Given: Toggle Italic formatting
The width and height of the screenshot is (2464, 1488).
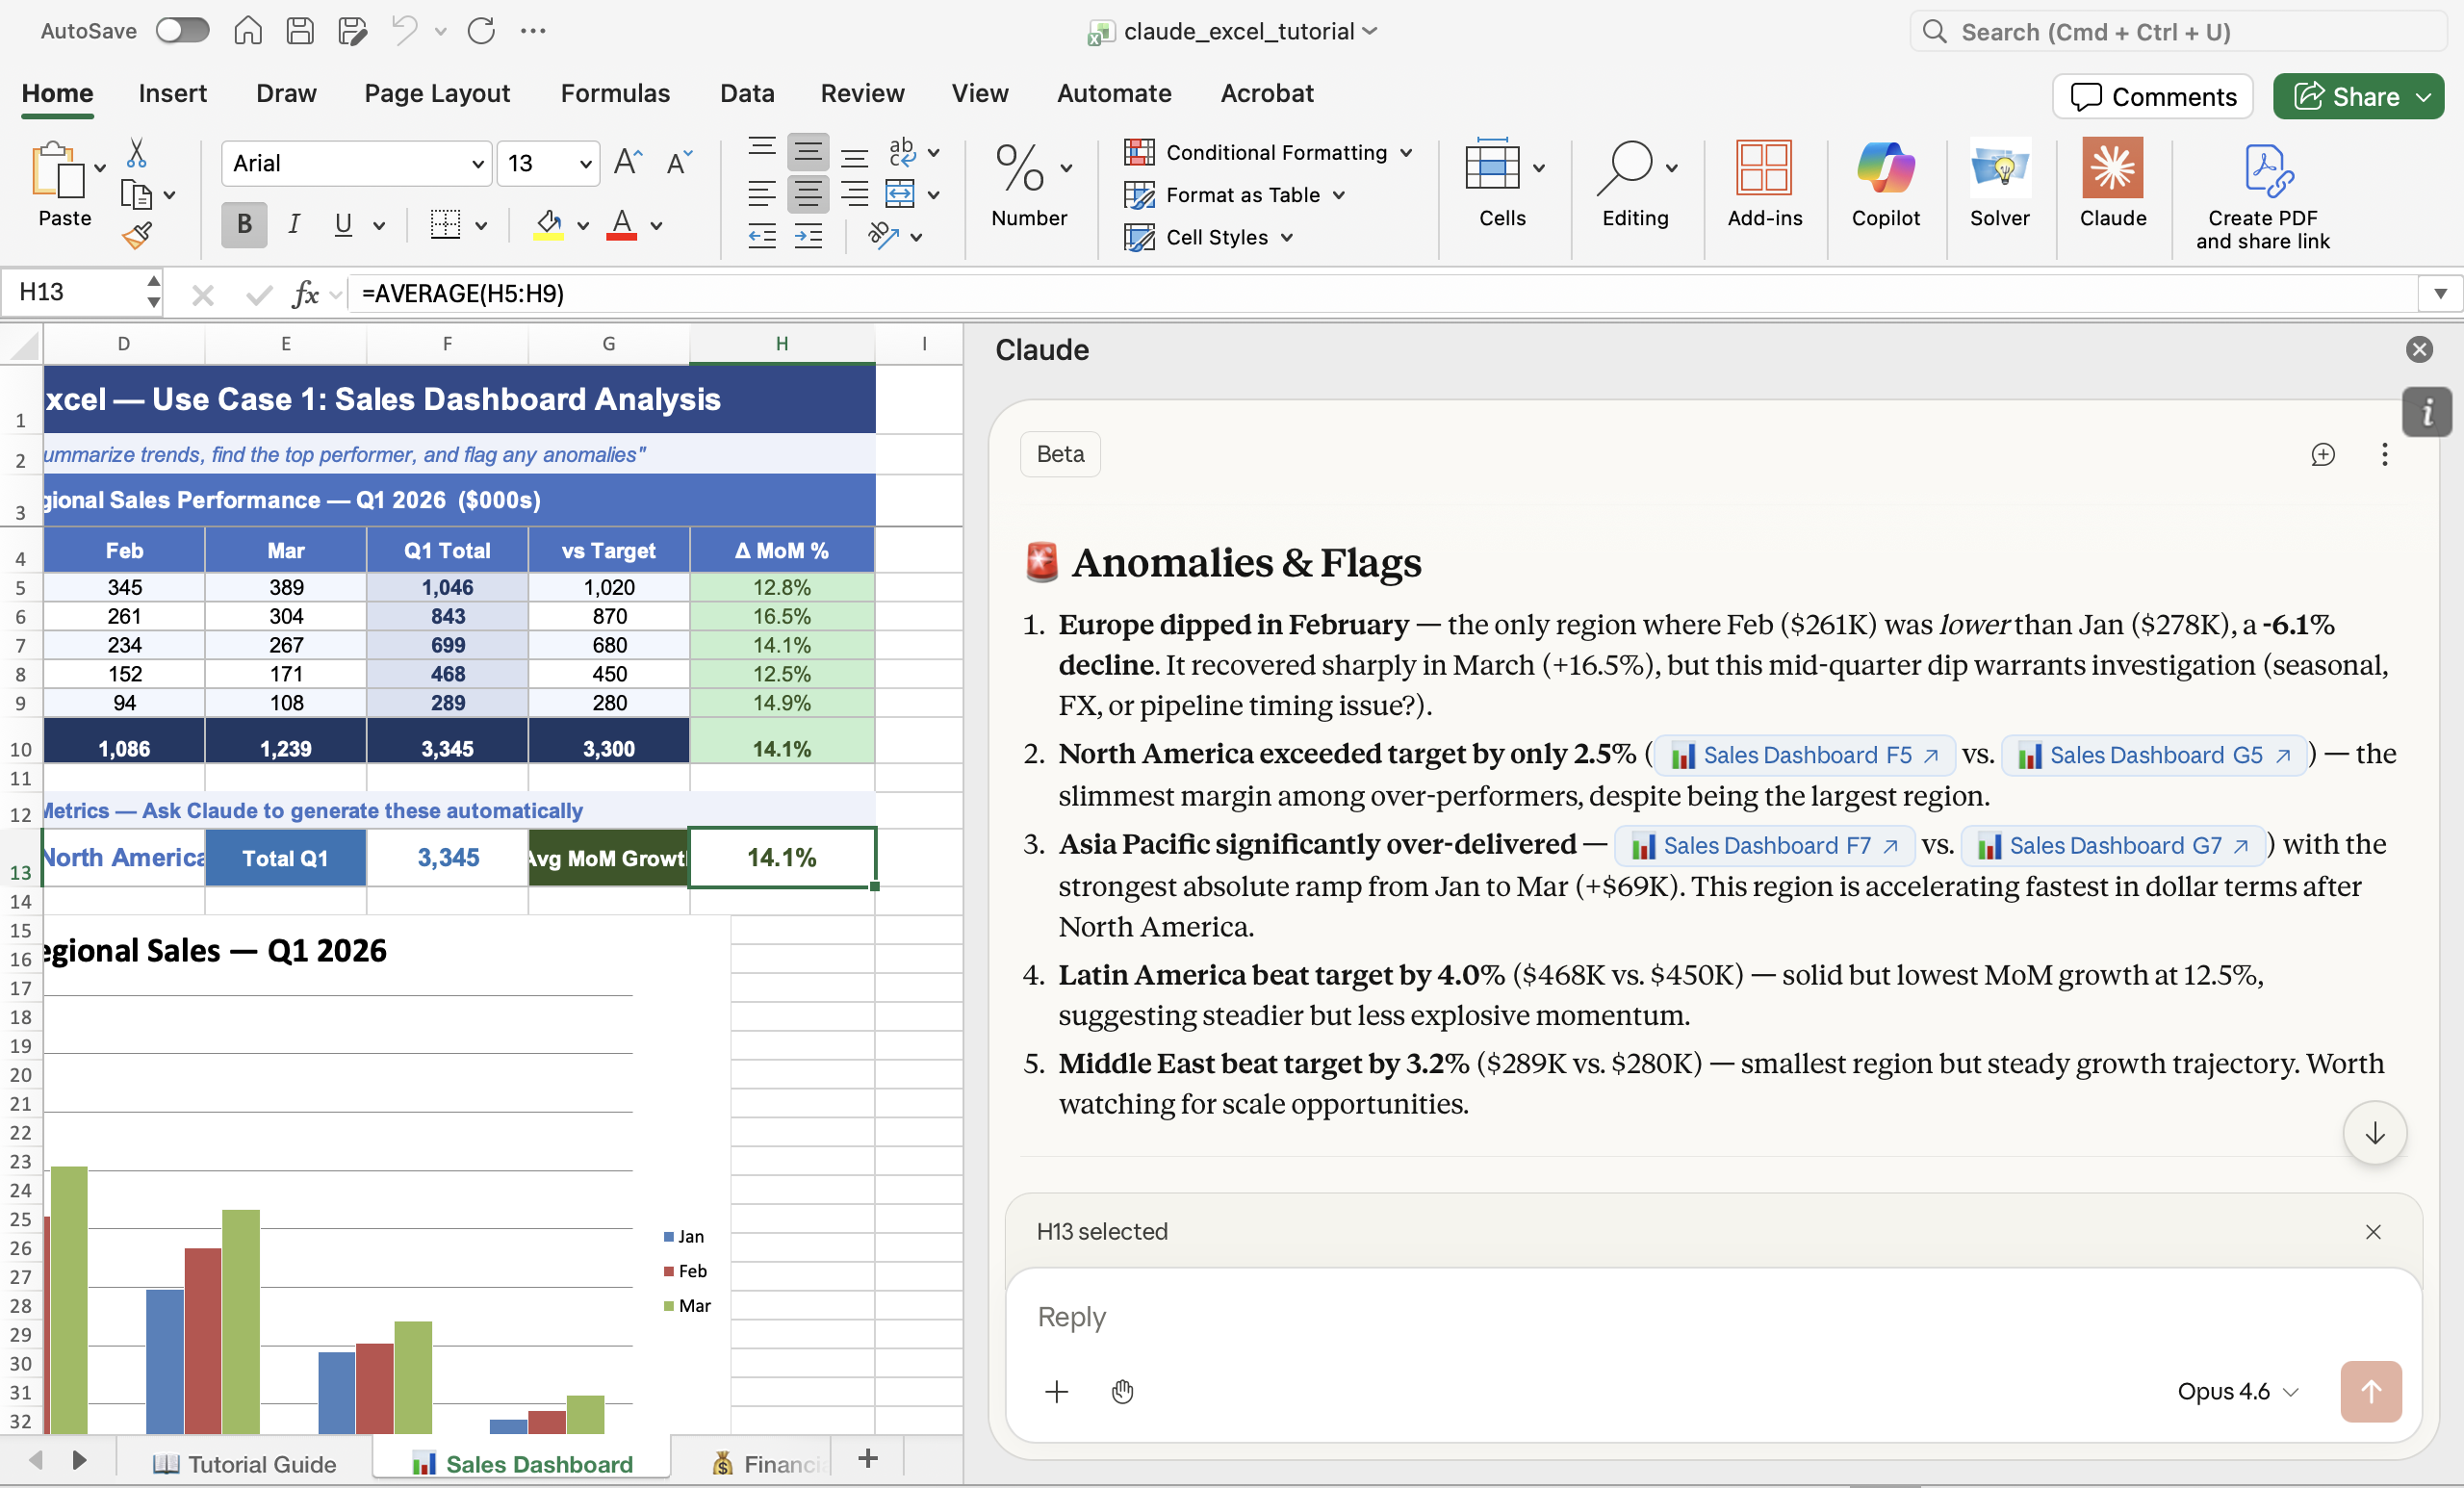Looking at the screenshot, I should [x=293, y=225].
